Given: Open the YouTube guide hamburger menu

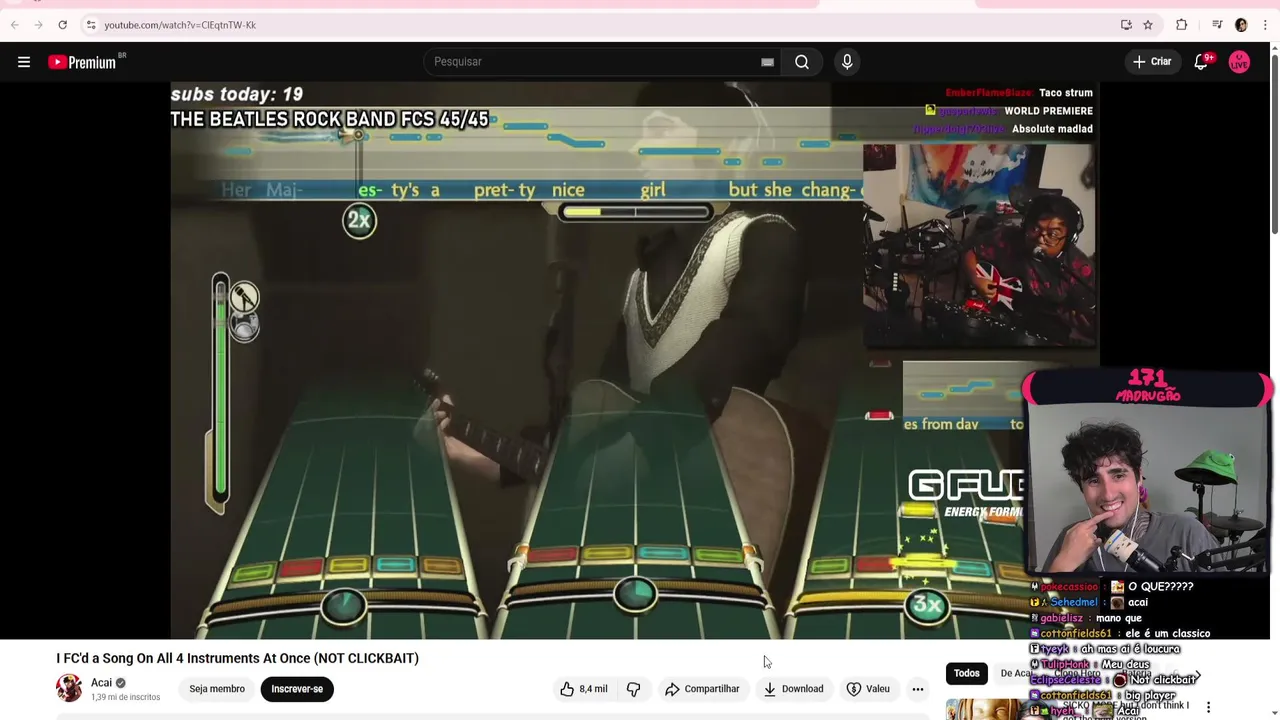Looking at the screenshot, I should coord(24,62).
